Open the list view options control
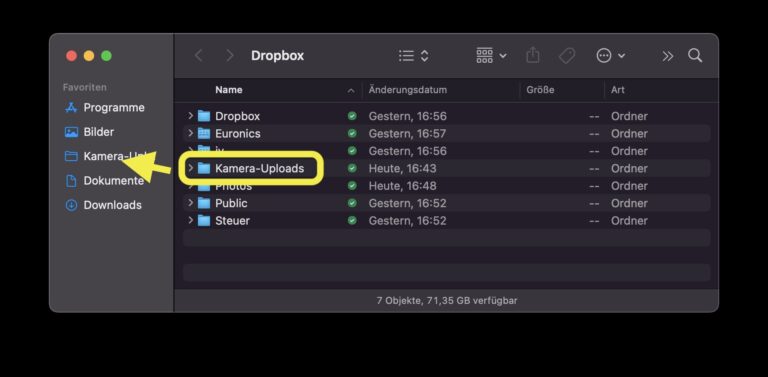 pyautogui.click(x=414, y=56)
